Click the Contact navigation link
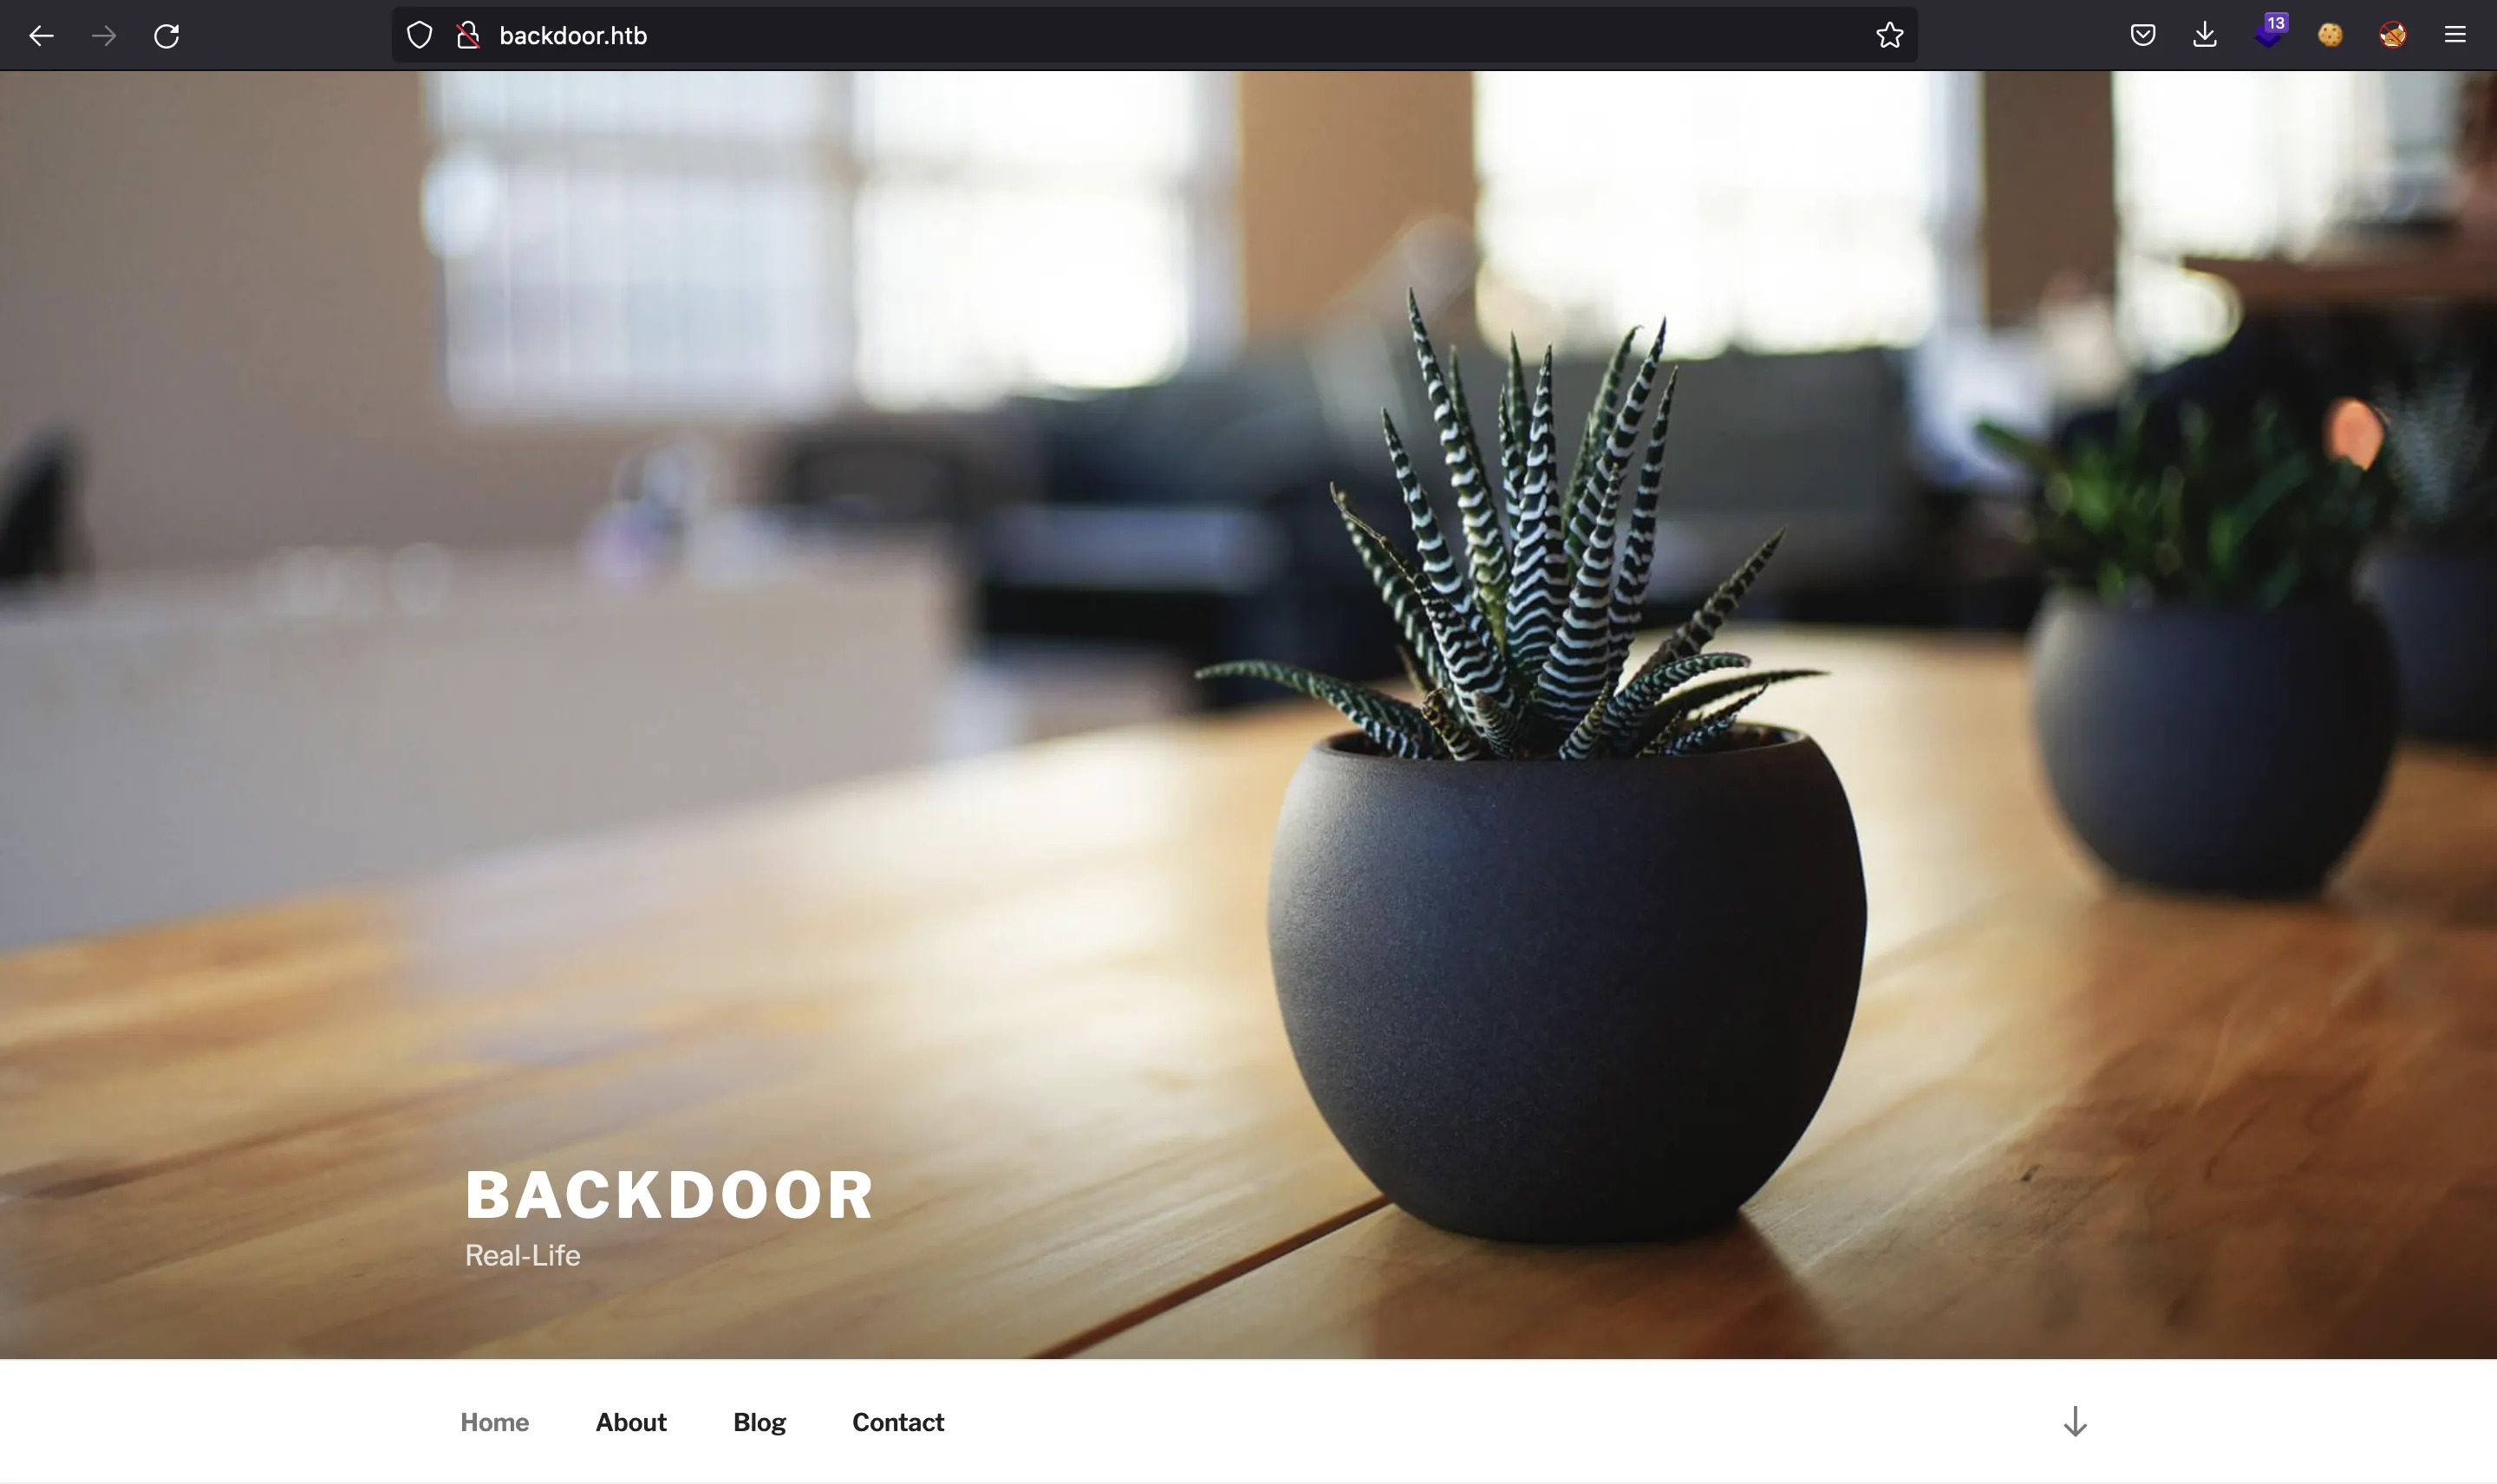The height and width of the screenshot is (1484, 2497). [896, 1421]
